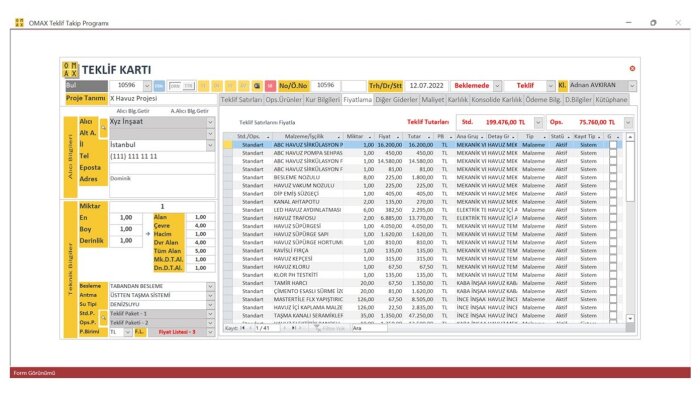Click the Ara search field below table

coord(369,328)
